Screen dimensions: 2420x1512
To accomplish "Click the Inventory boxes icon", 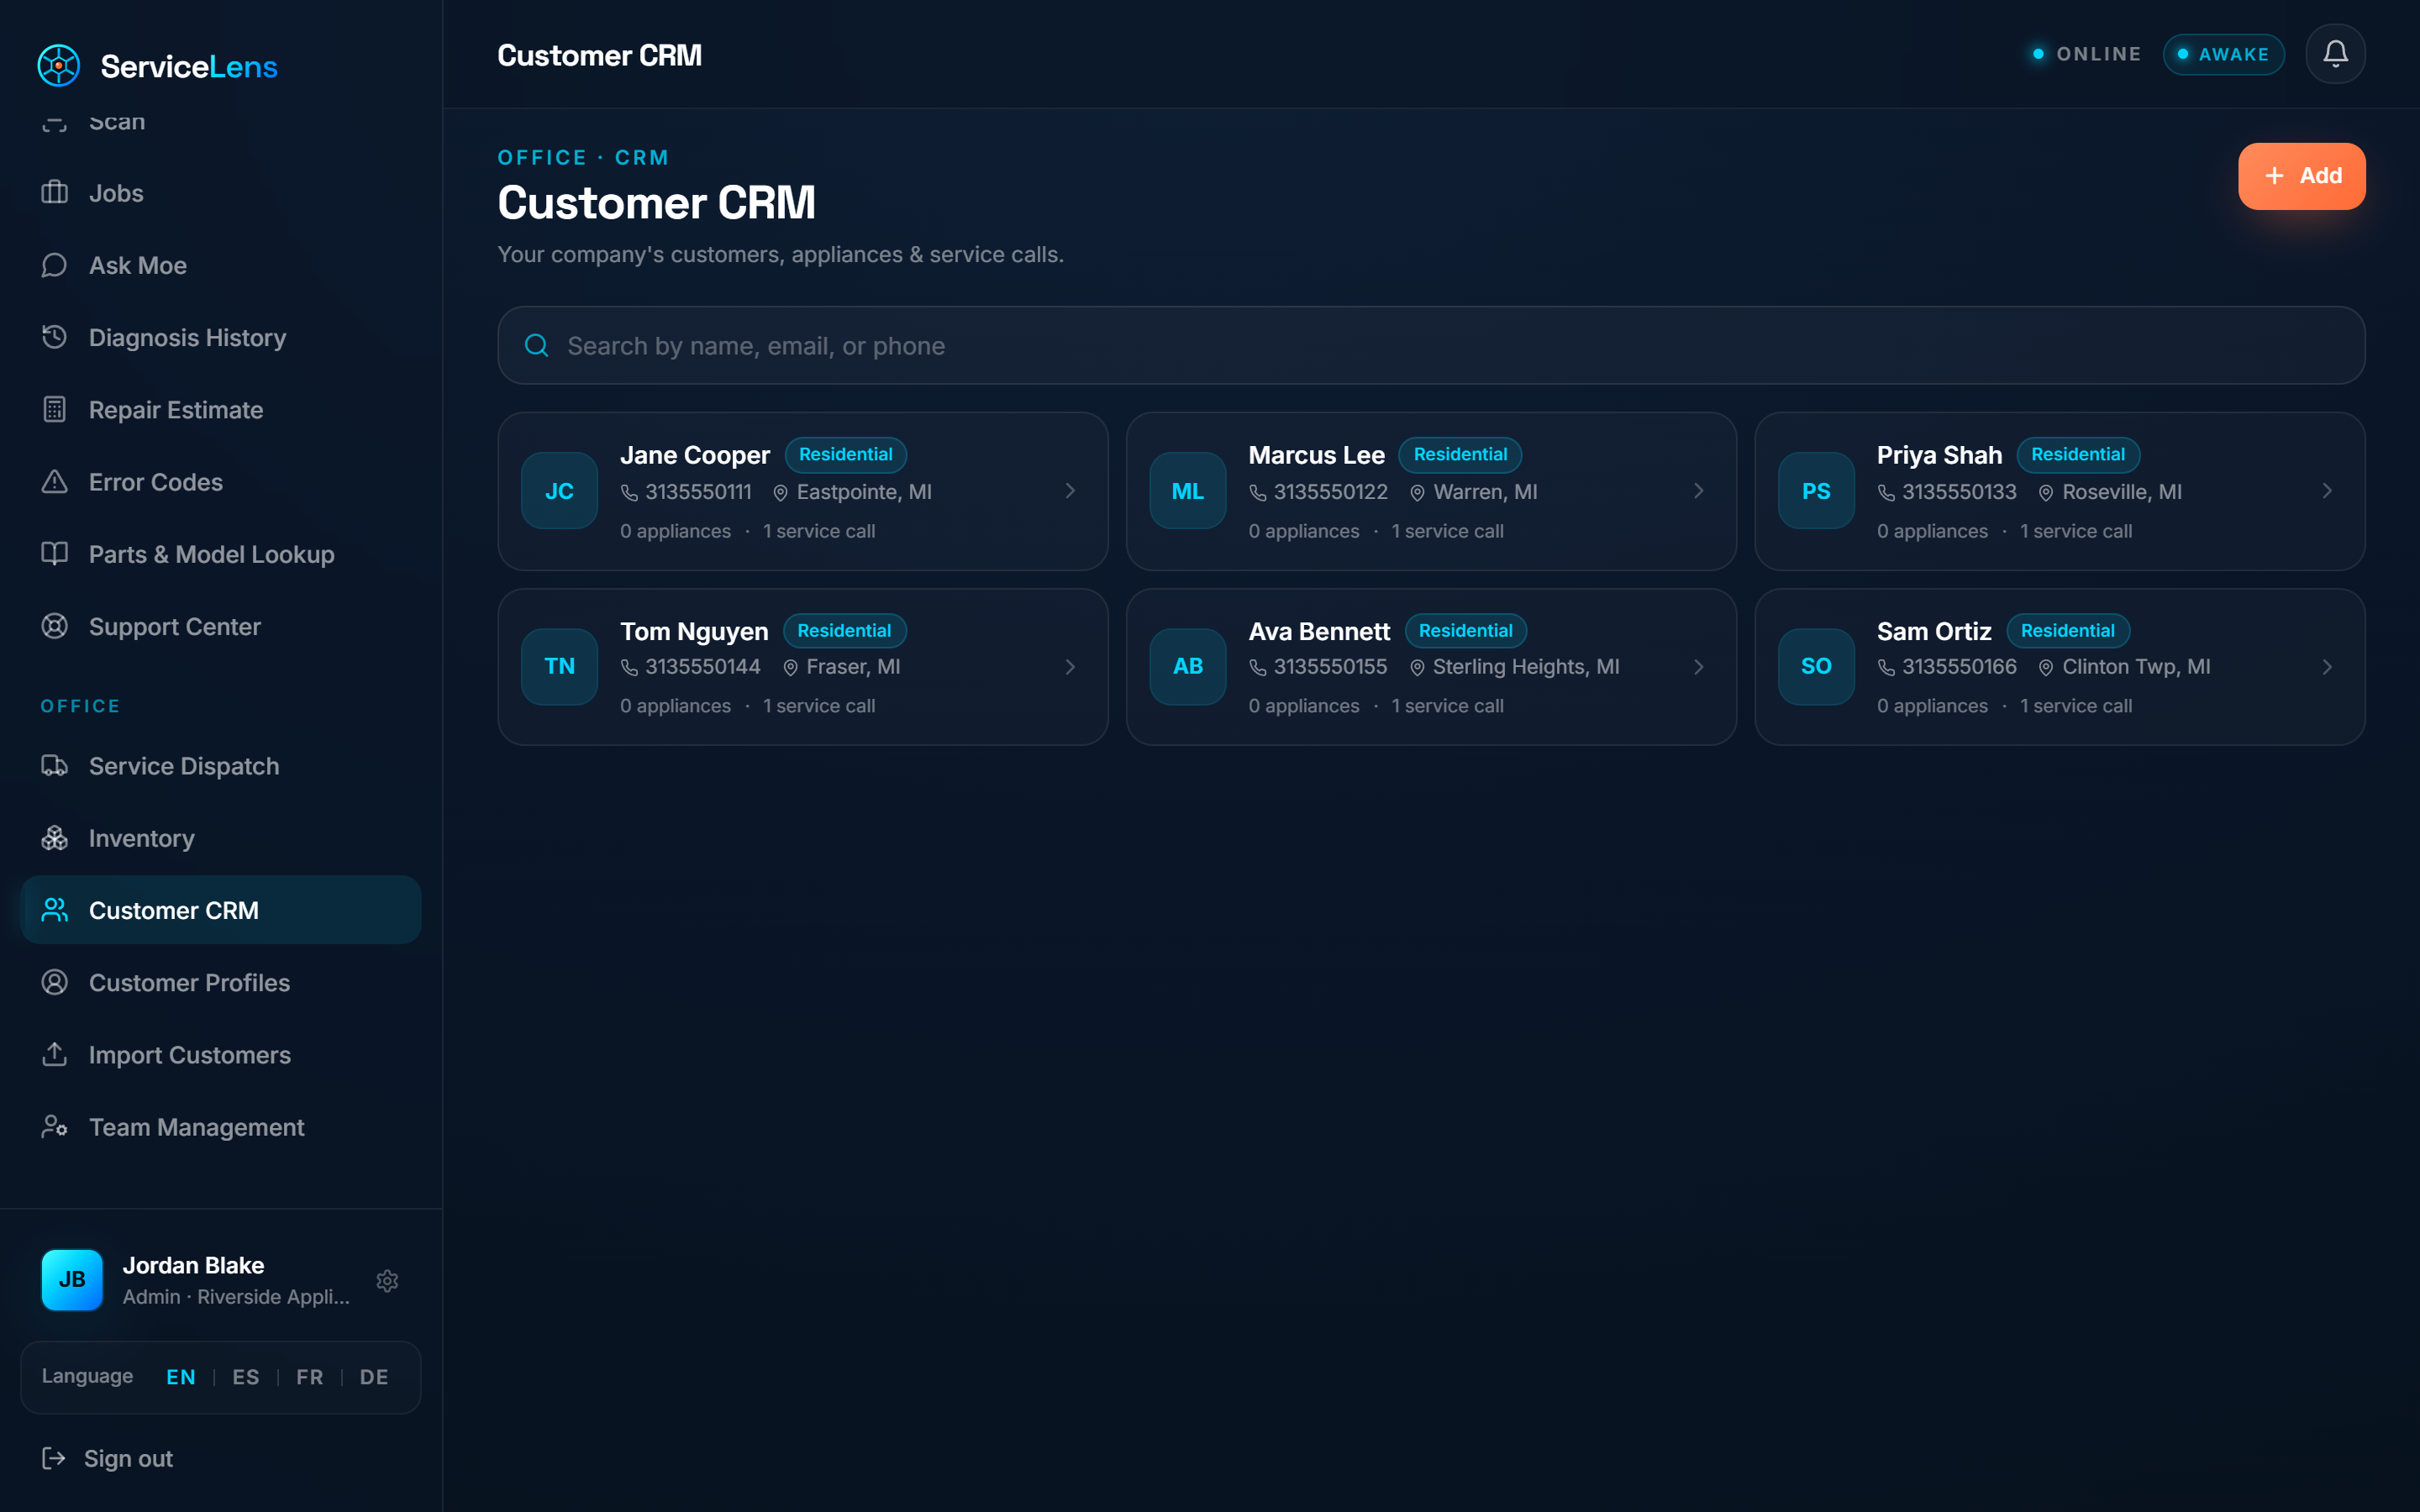I will [x=55, y=838].
